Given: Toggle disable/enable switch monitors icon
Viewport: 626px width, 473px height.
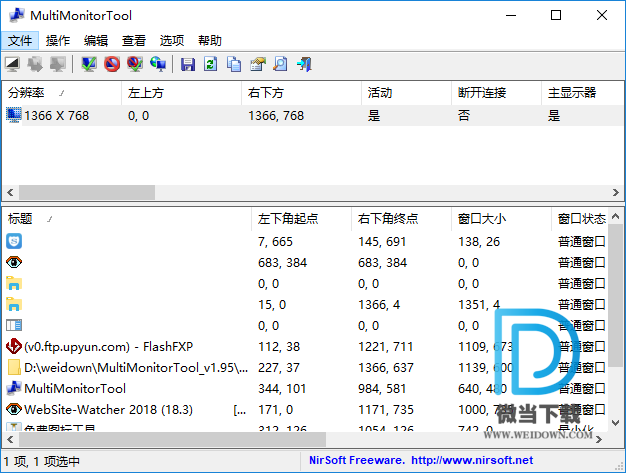Looking at the screenshot, I should (x=135, y=64).
